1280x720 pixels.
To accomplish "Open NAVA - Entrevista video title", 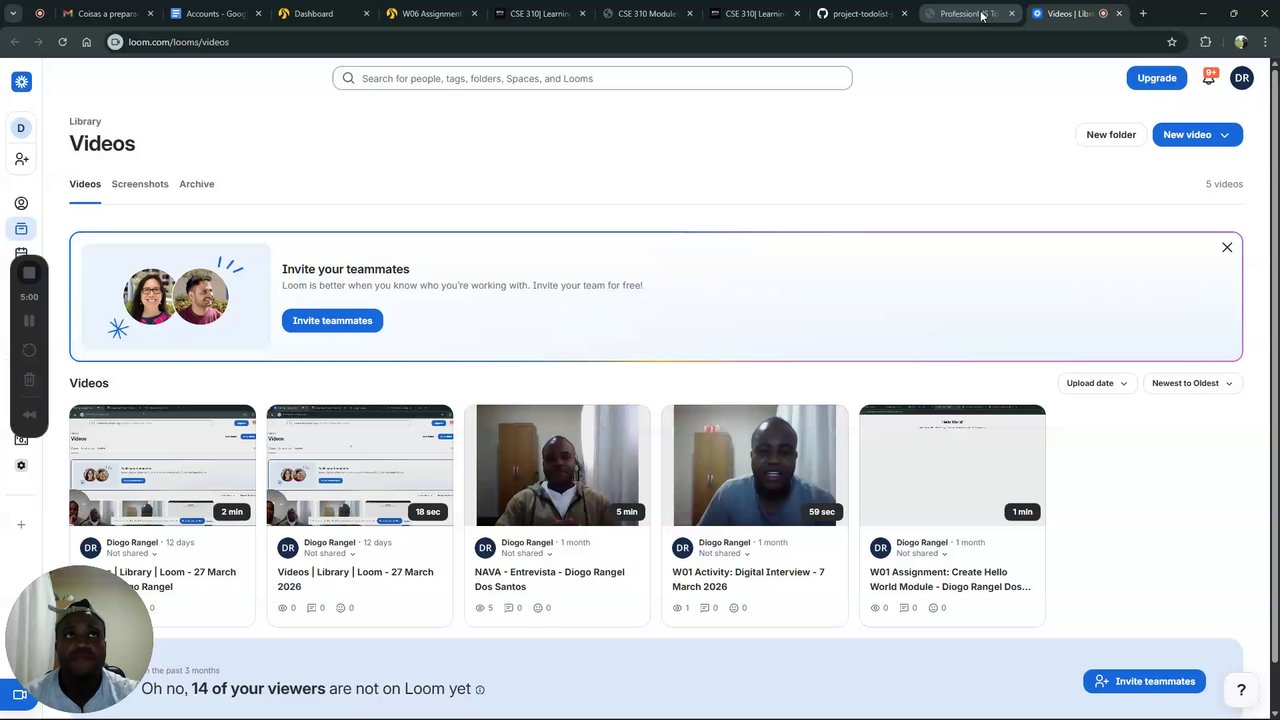I will click(x=549, y=579).
